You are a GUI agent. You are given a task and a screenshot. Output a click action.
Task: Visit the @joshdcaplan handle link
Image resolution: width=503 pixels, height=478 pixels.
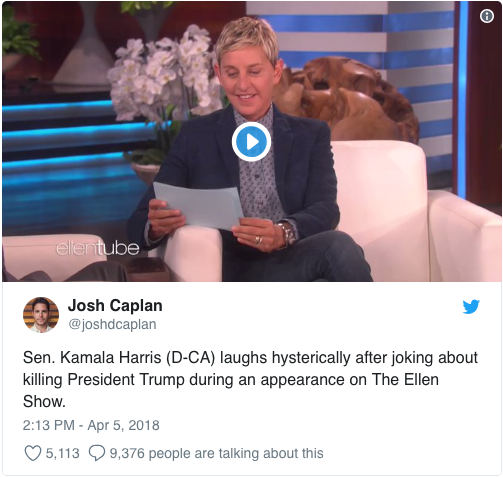[112, 324]
